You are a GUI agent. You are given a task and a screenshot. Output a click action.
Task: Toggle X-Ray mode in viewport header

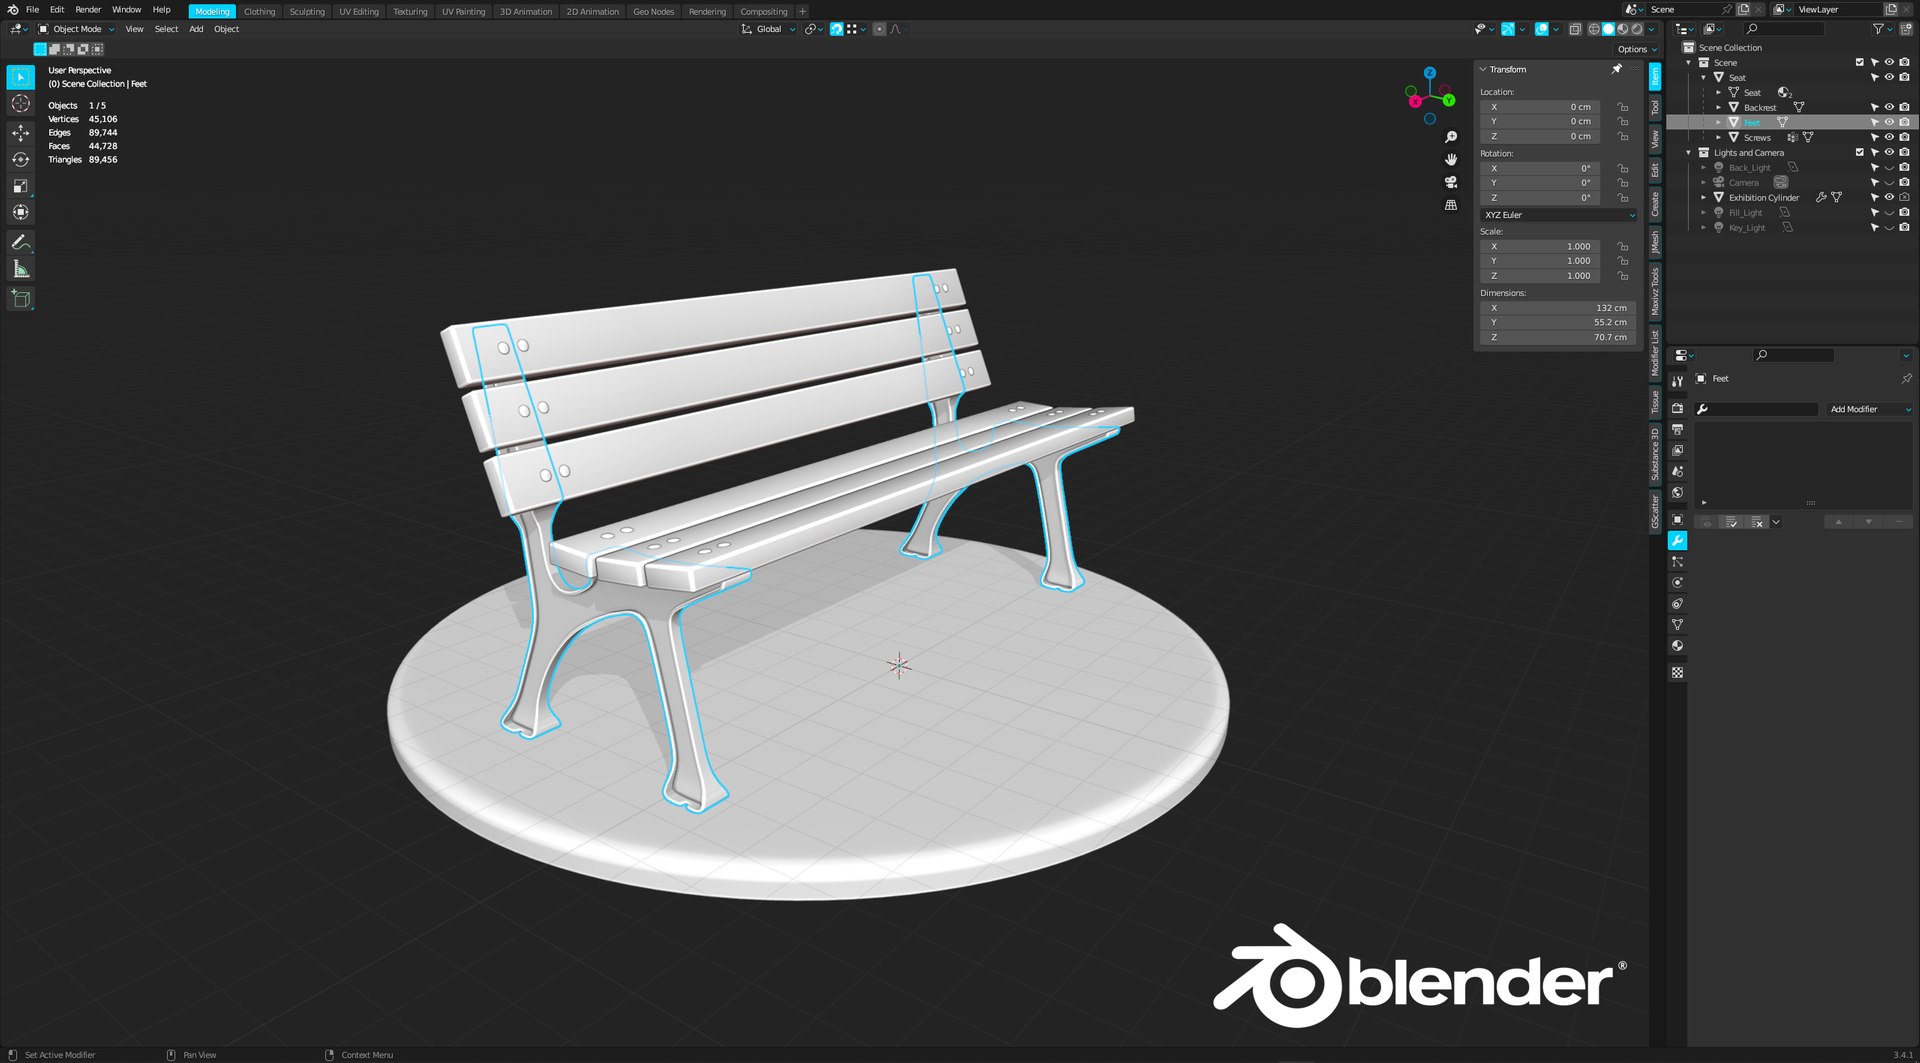[x=1575, y=29]
